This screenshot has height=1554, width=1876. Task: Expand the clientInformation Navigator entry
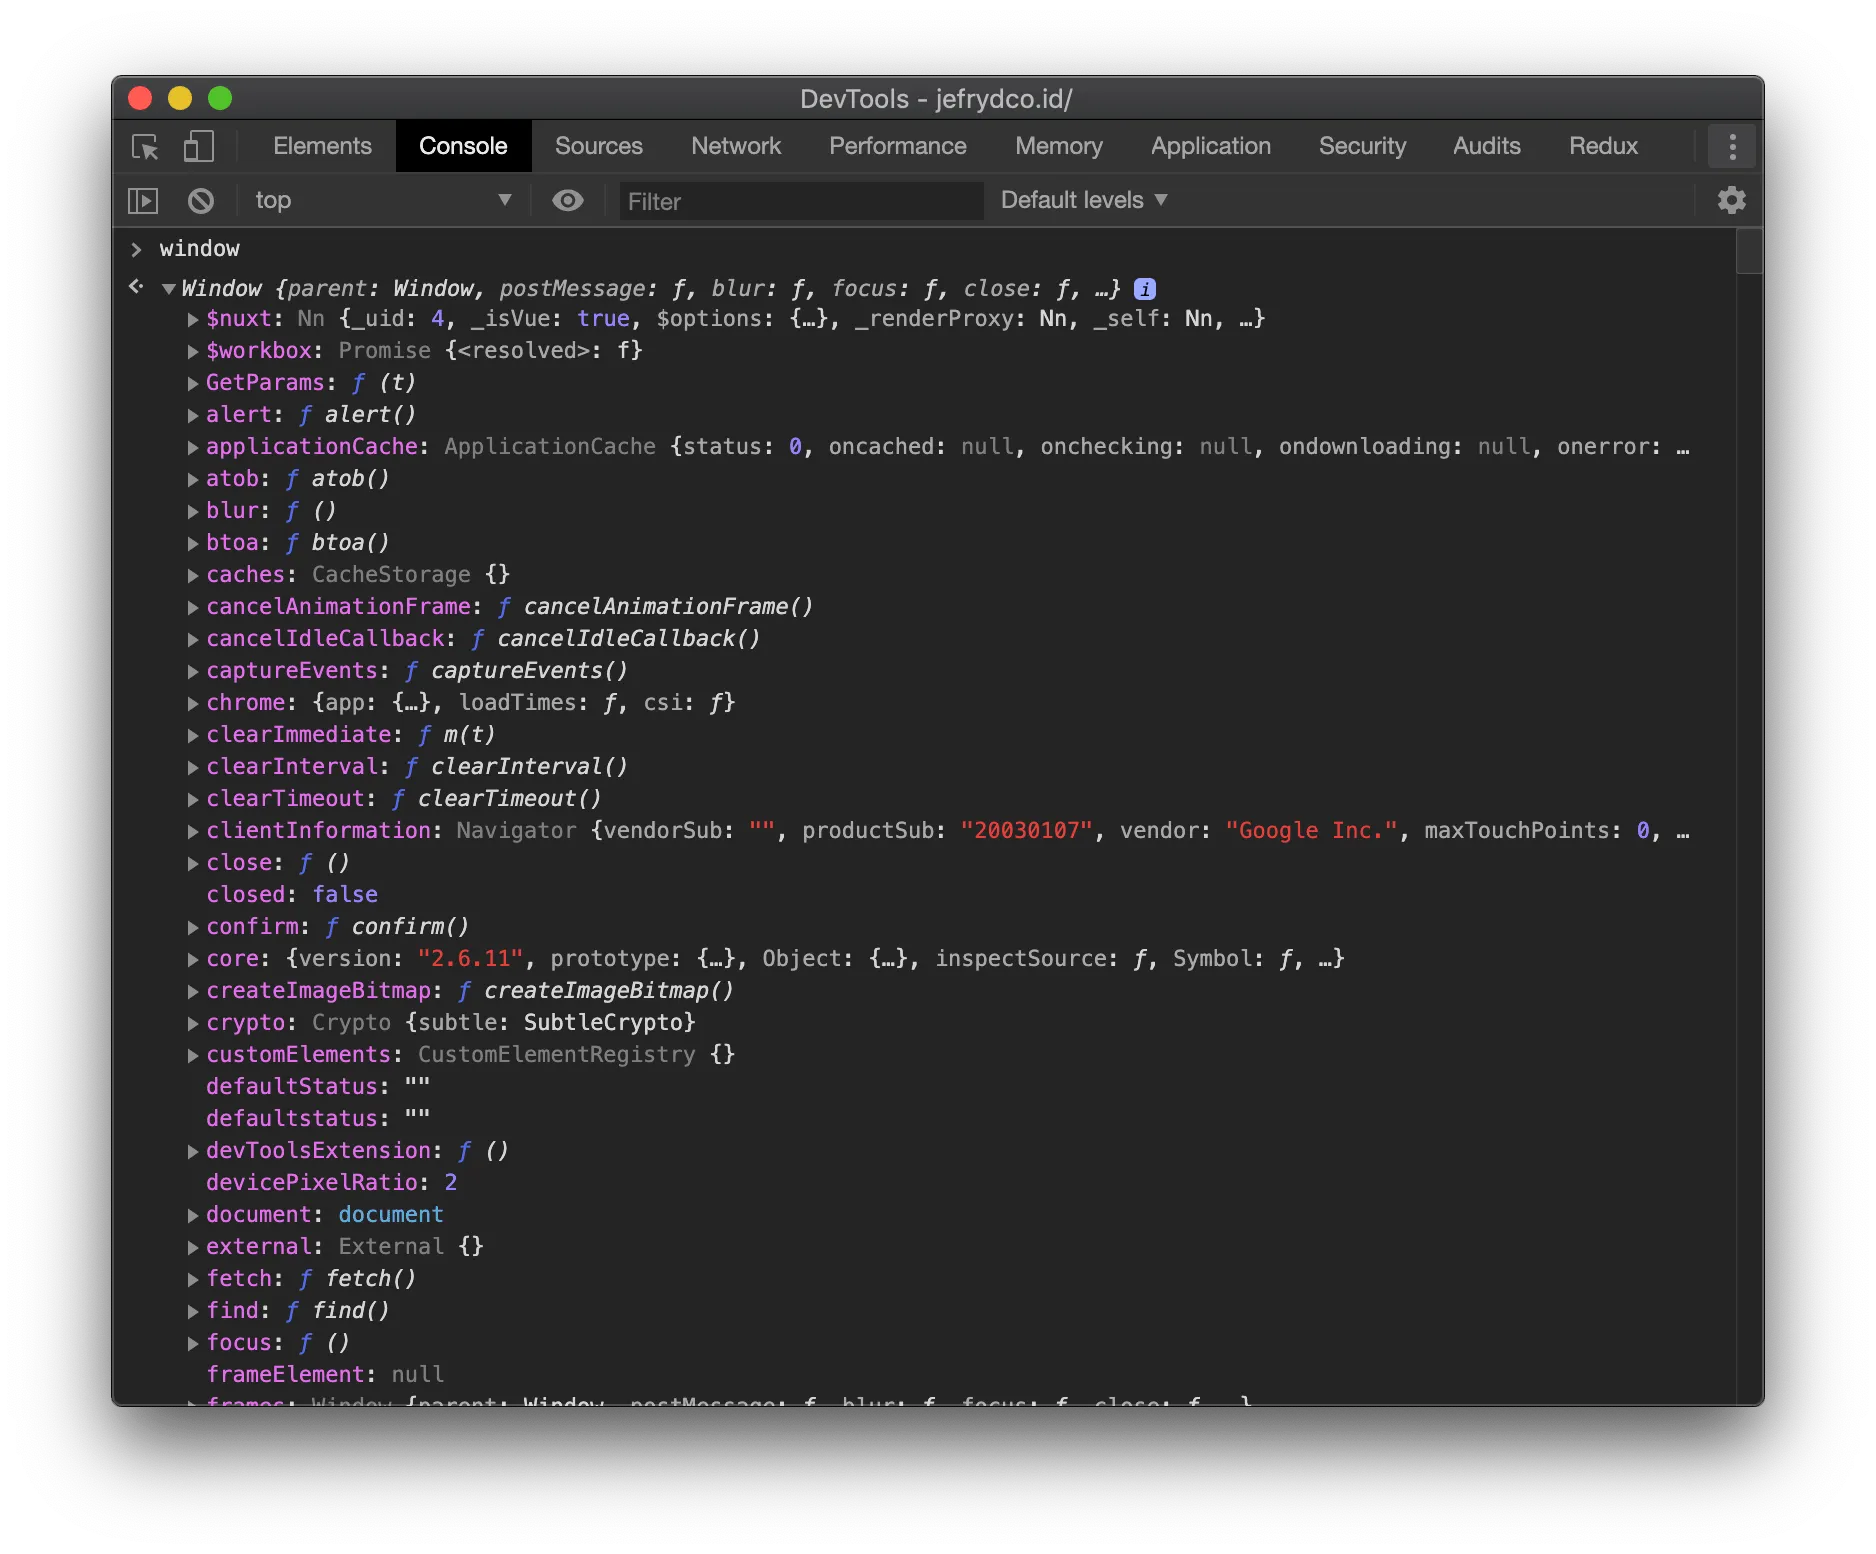pos(193,832)
